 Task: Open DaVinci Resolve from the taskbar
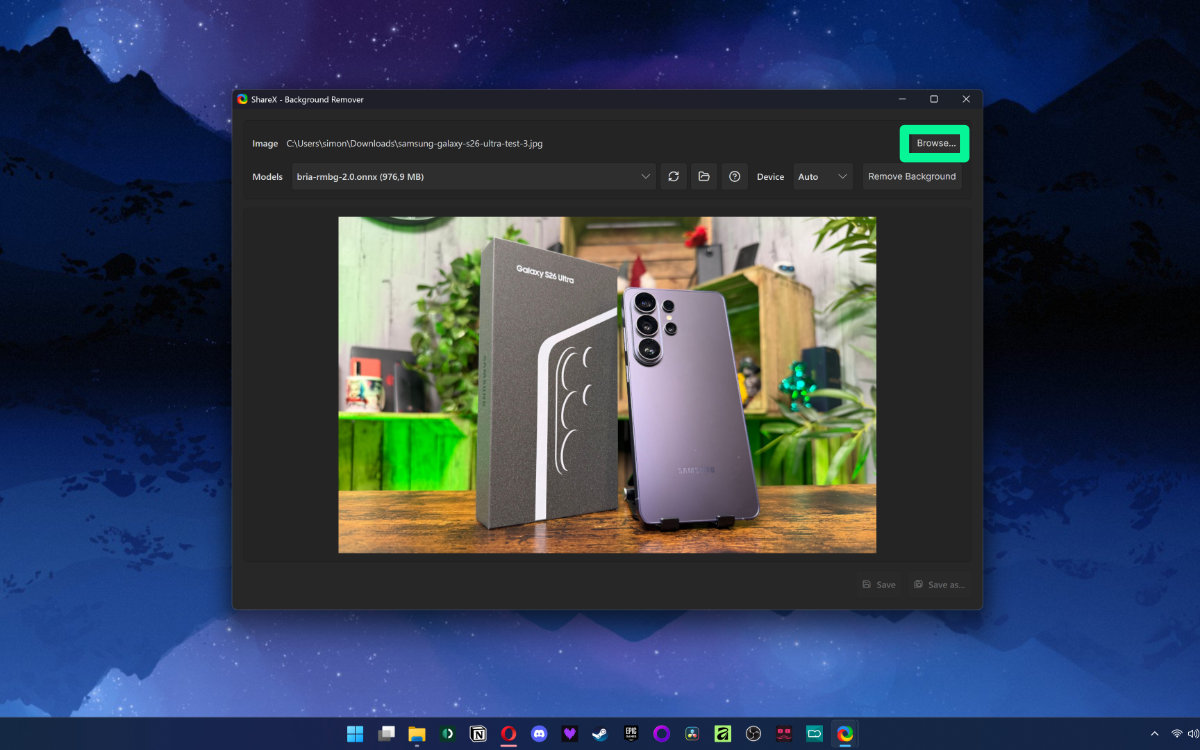(x=692, y=734)
